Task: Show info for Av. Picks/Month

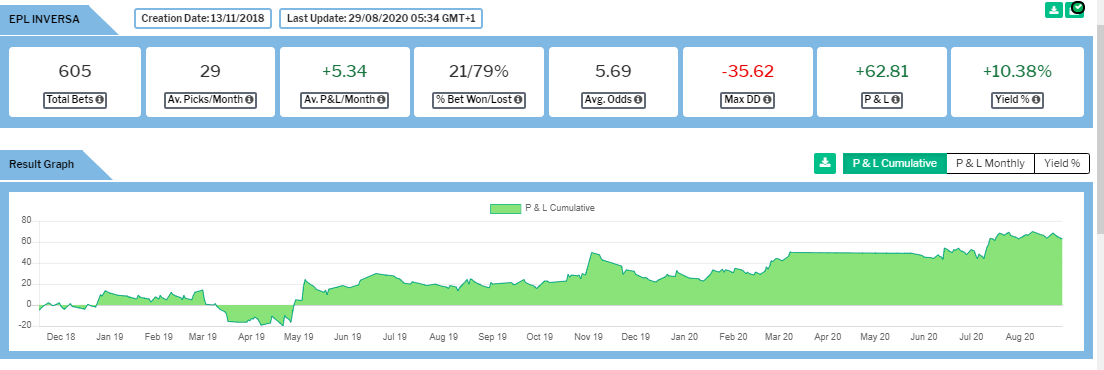Action: 248,100
